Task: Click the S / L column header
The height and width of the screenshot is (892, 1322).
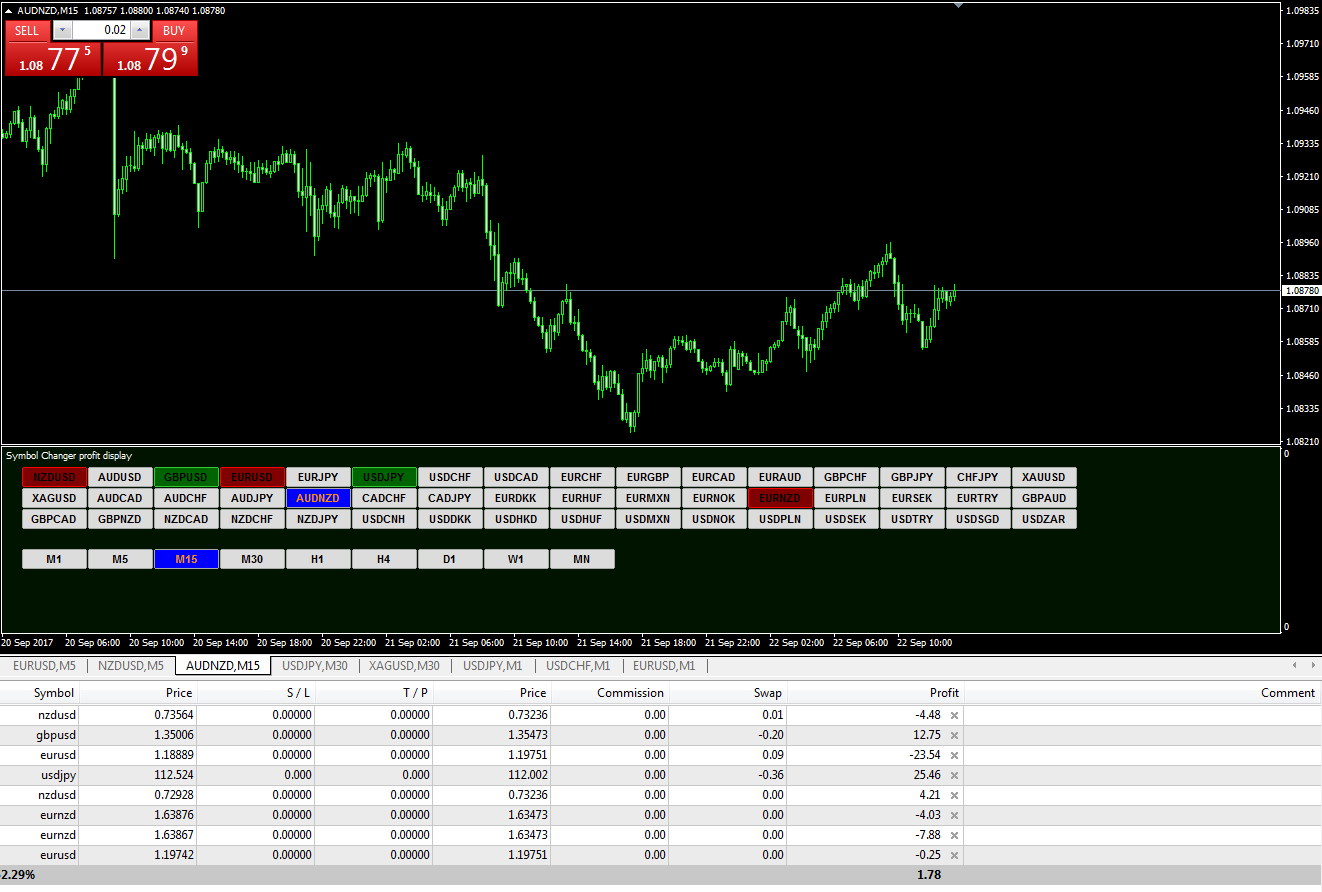Action: pyautogui.click(x=256, y=693)
